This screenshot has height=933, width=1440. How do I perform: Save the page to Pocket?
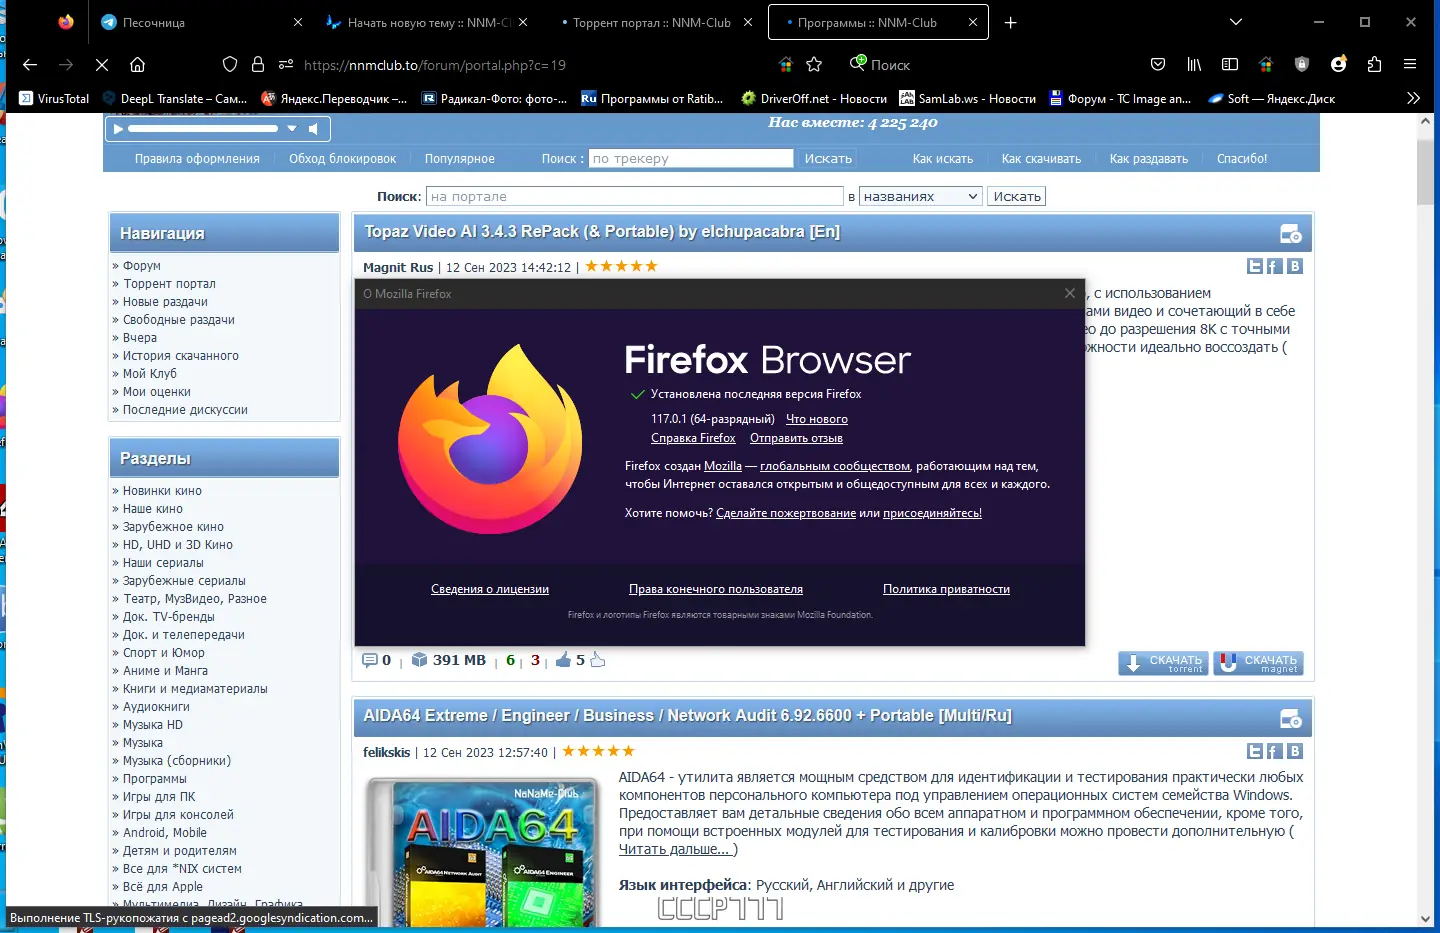tap(1158, 65)
